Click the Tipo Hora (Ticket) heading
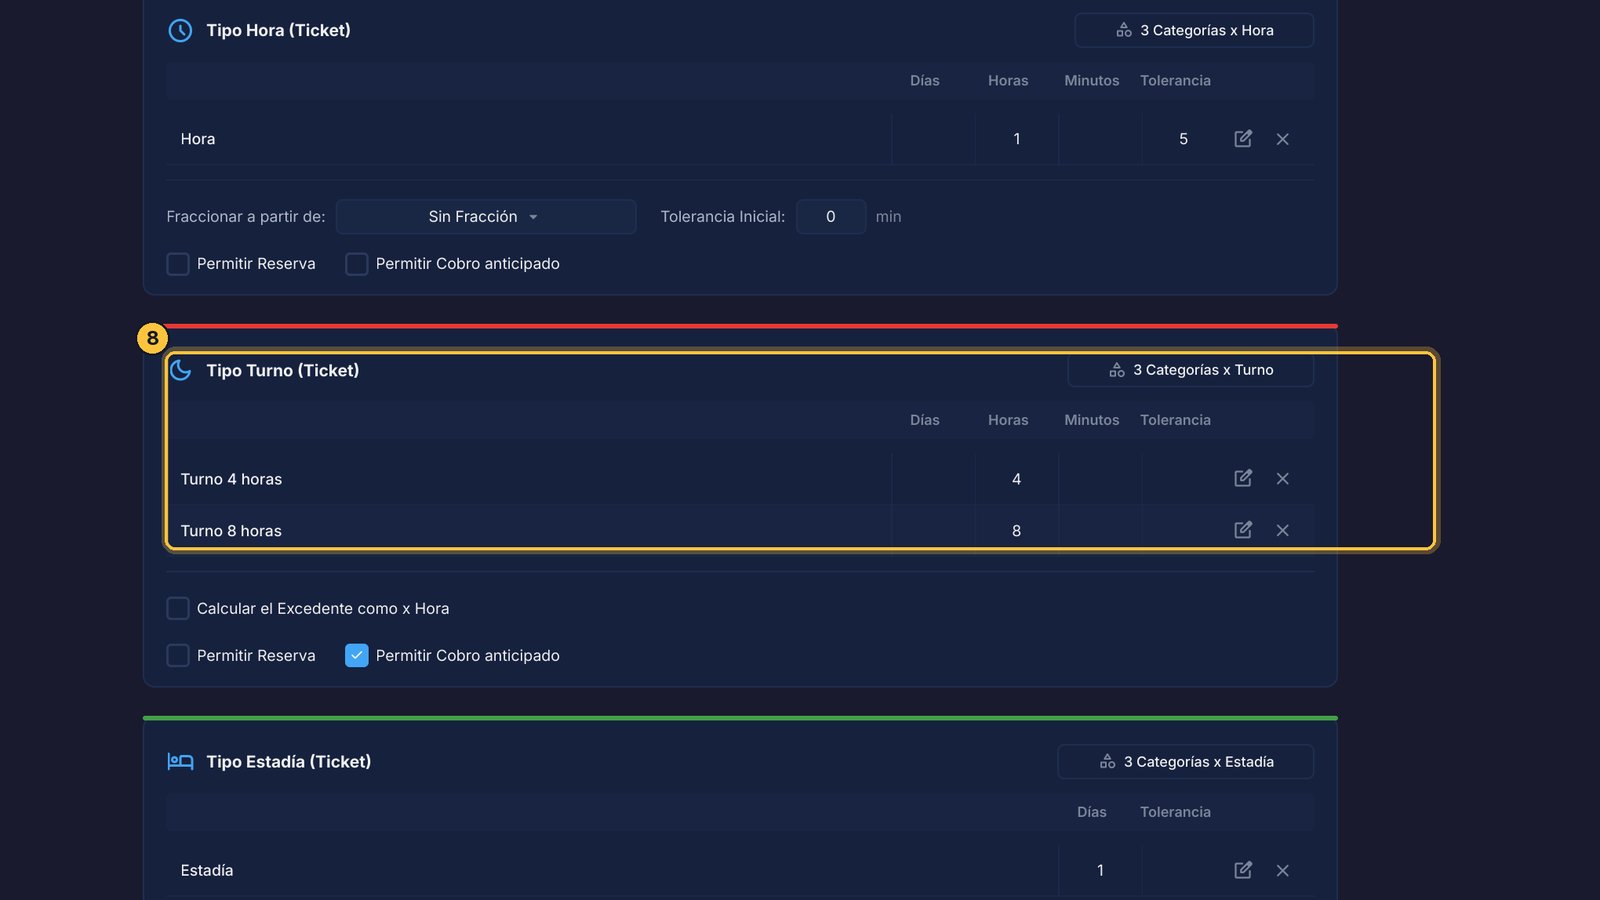The height and width of the screenshot is (900, 1600). (278, 30)
